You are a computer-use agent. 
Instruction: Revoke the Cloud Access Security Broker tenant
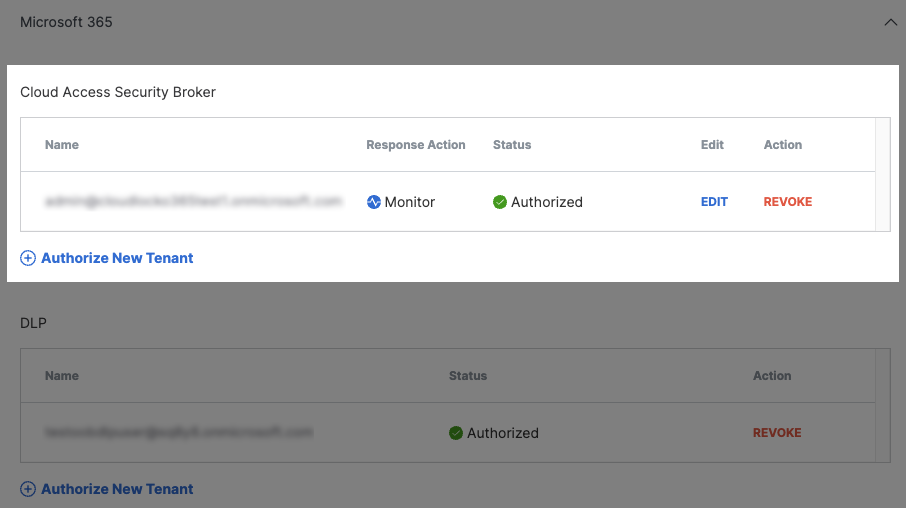click(x=788, y=202)
